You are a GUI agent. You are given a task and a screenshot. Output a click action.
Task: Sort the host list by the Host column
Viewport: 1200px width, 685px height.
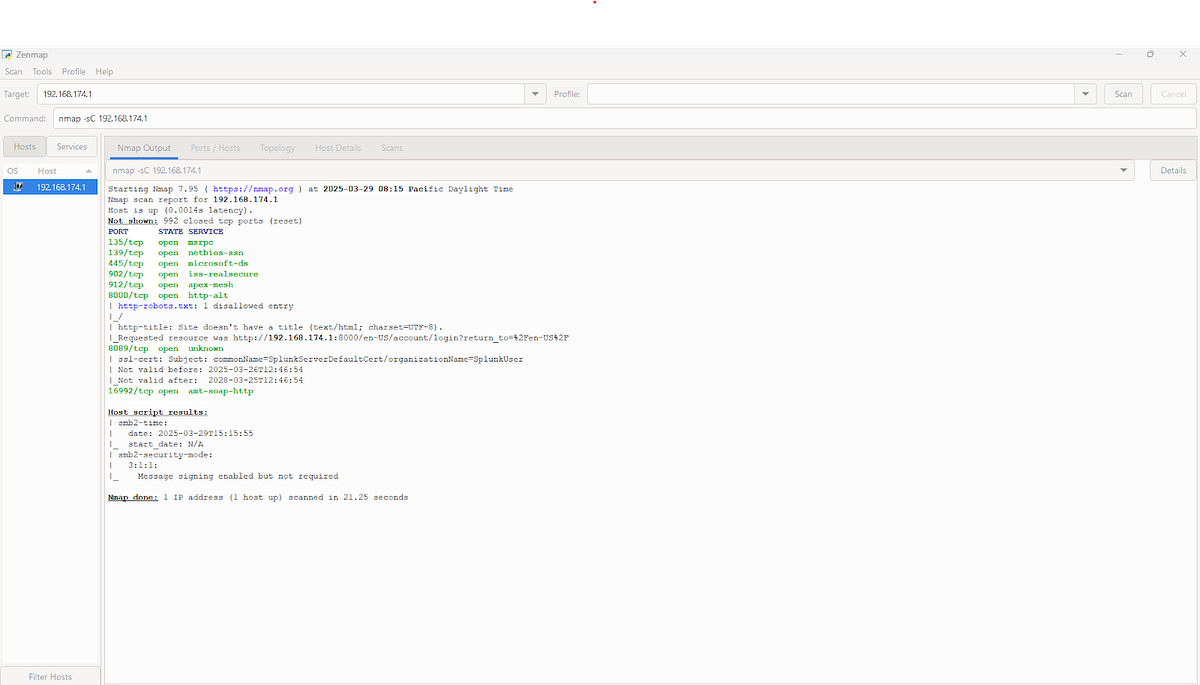[46, 170]
